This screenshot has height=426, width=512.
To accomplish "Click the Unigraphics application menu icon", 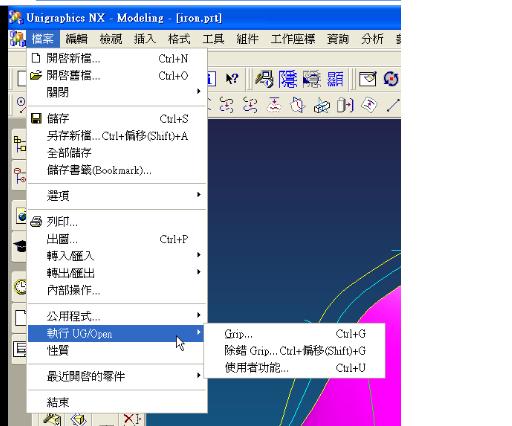I will click(17, 39).
